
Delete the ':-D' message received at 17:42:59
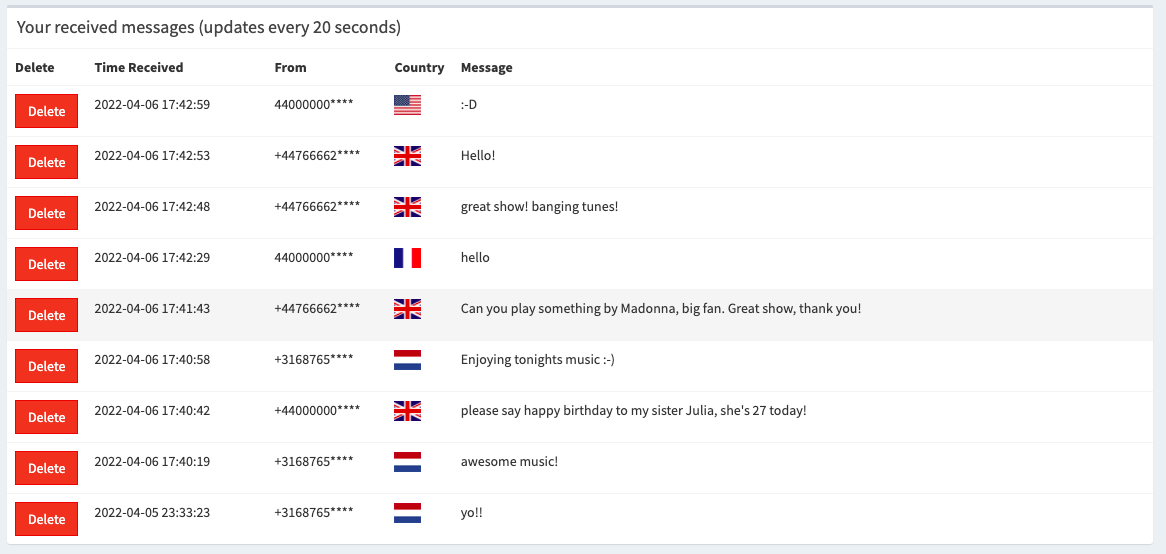(47, 112)
